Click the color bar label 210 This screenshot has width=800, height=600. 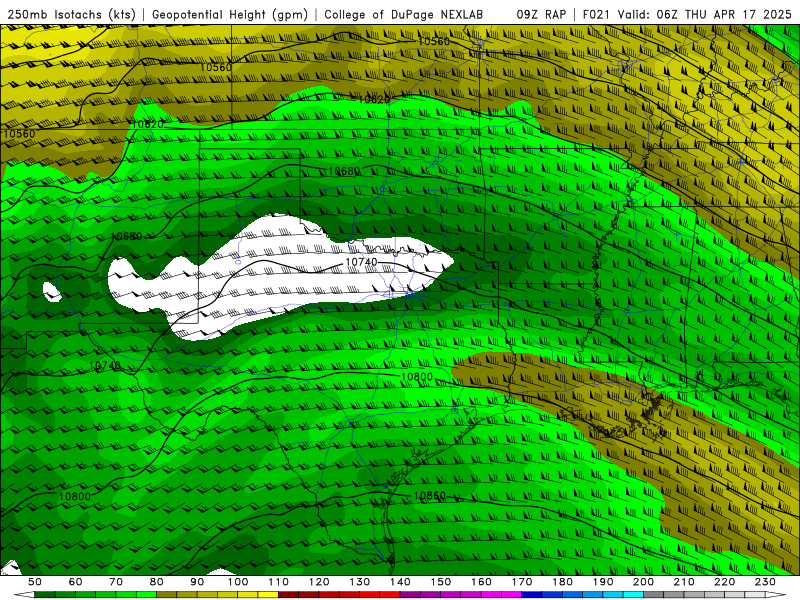click(685, 582)
